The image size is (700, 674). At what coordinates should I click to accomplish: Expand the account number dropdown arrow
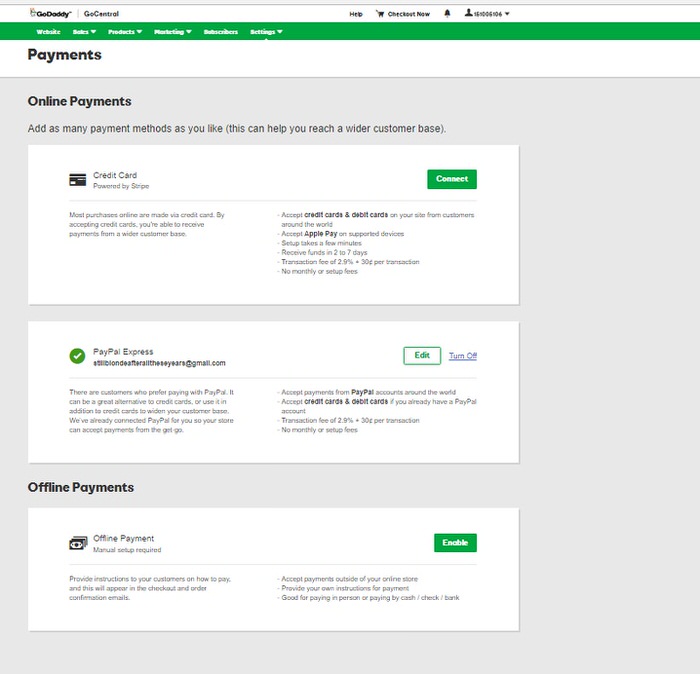[507, 14]
